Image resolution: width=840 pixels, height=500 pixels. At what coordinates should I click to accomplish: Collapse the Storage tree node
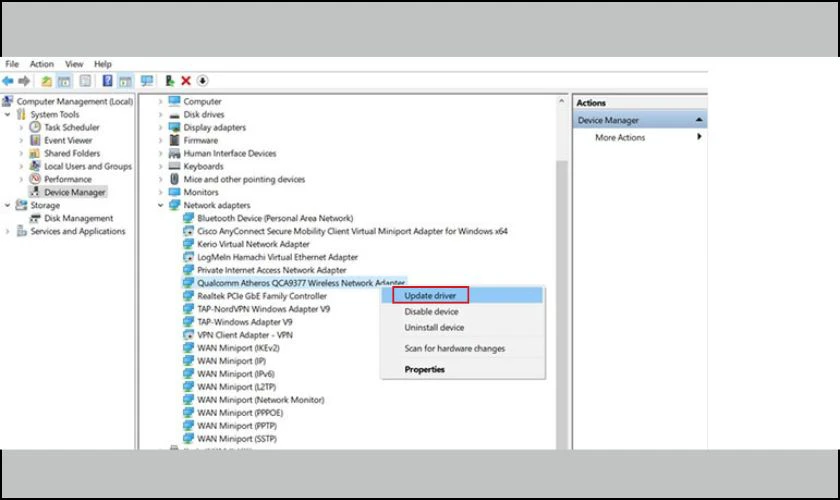(x=8, y=205)
